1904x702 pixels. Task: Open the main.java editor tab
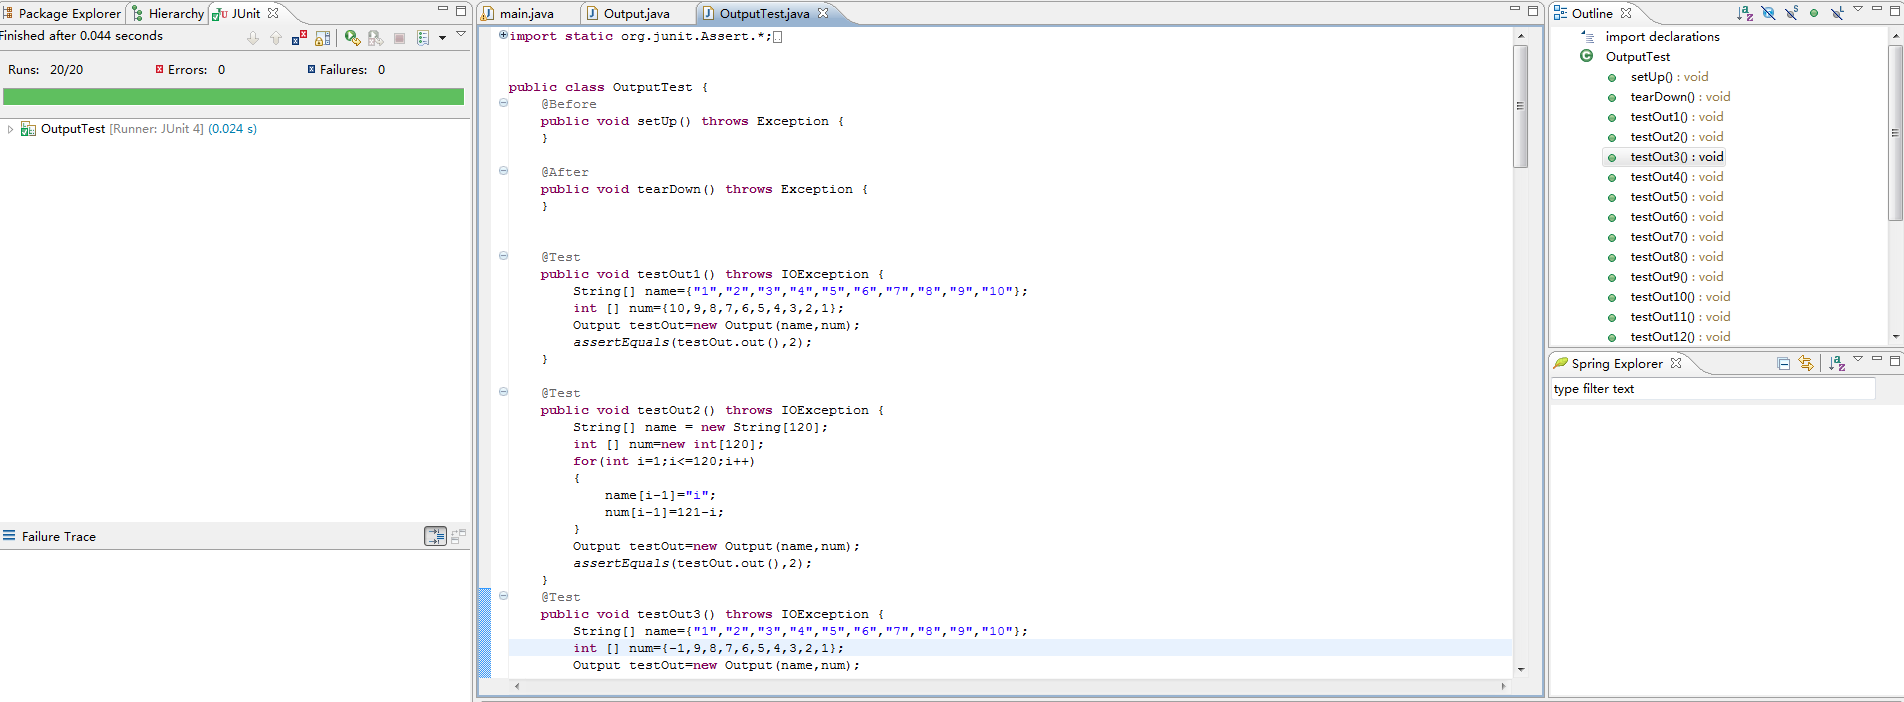[527, 13]
